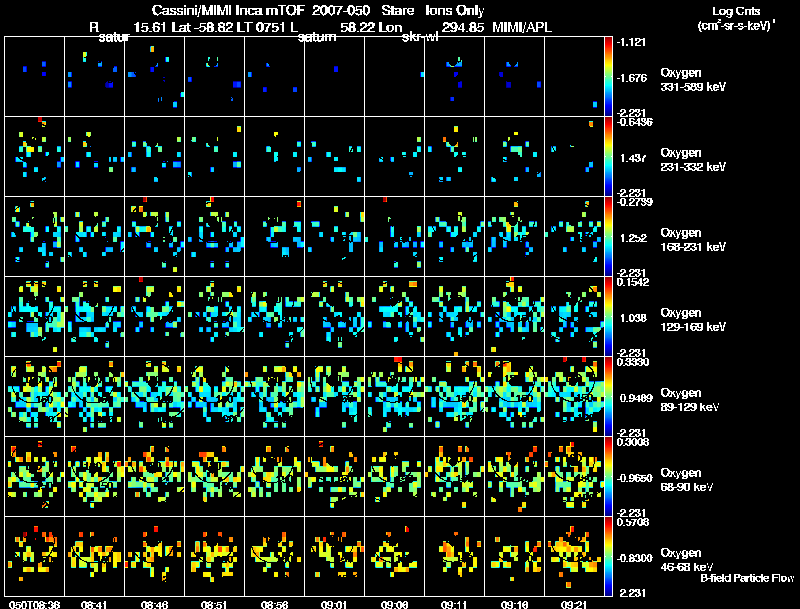Image resolution: width=800 pixels, height=609 pixels.
Task: Click the 09:11 time axis marker
Action: coord(458,604)
